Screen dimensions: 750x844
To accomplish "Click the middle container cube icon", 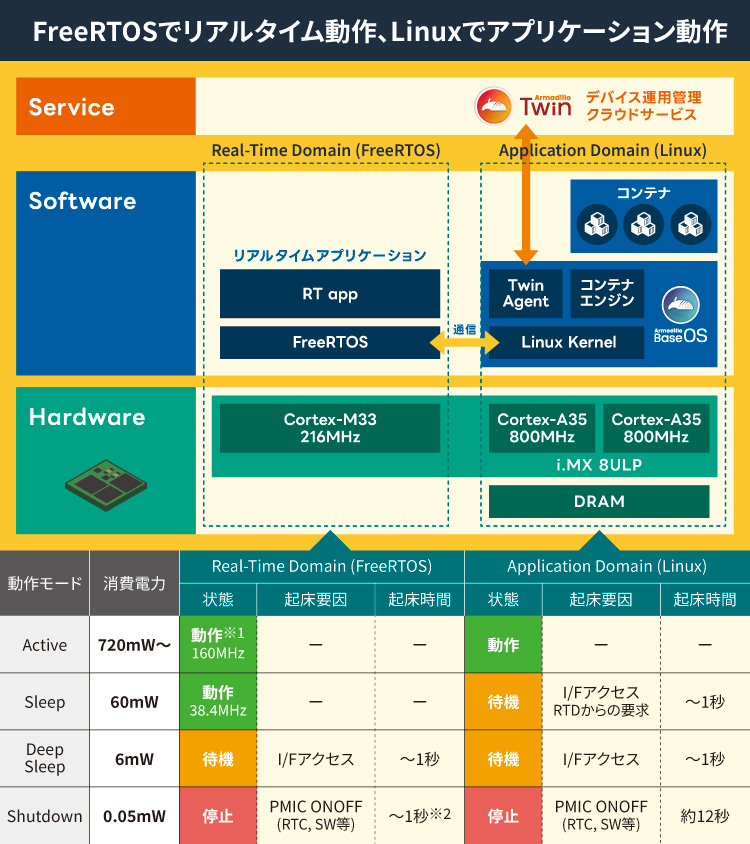I will tap(643, 224).
